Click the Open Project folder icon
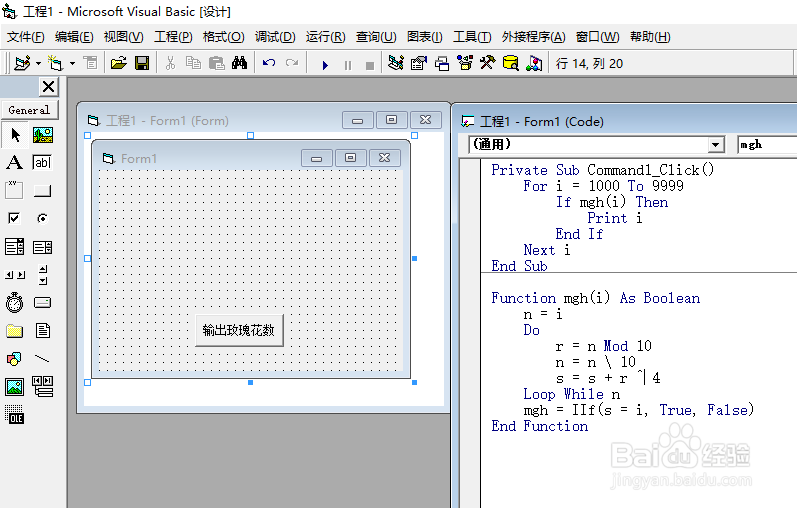The width and height of the screenshot is (797, 508). (118, 64)
